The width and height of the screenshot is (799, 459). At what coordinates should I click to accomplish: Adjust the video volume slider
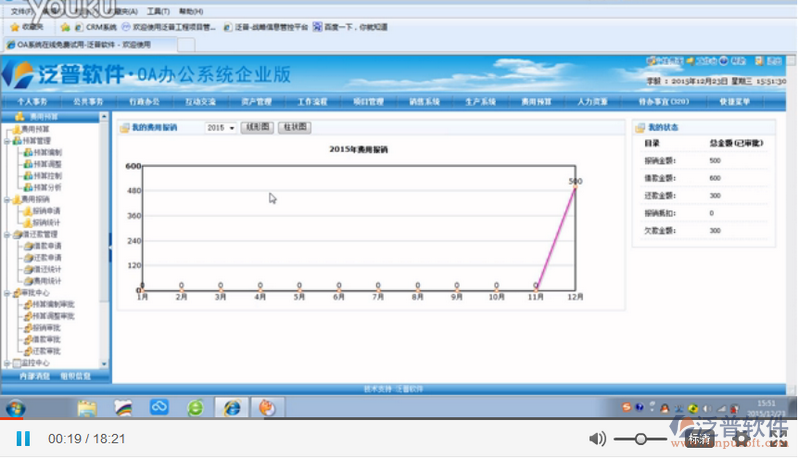click(x=640, y=439)
